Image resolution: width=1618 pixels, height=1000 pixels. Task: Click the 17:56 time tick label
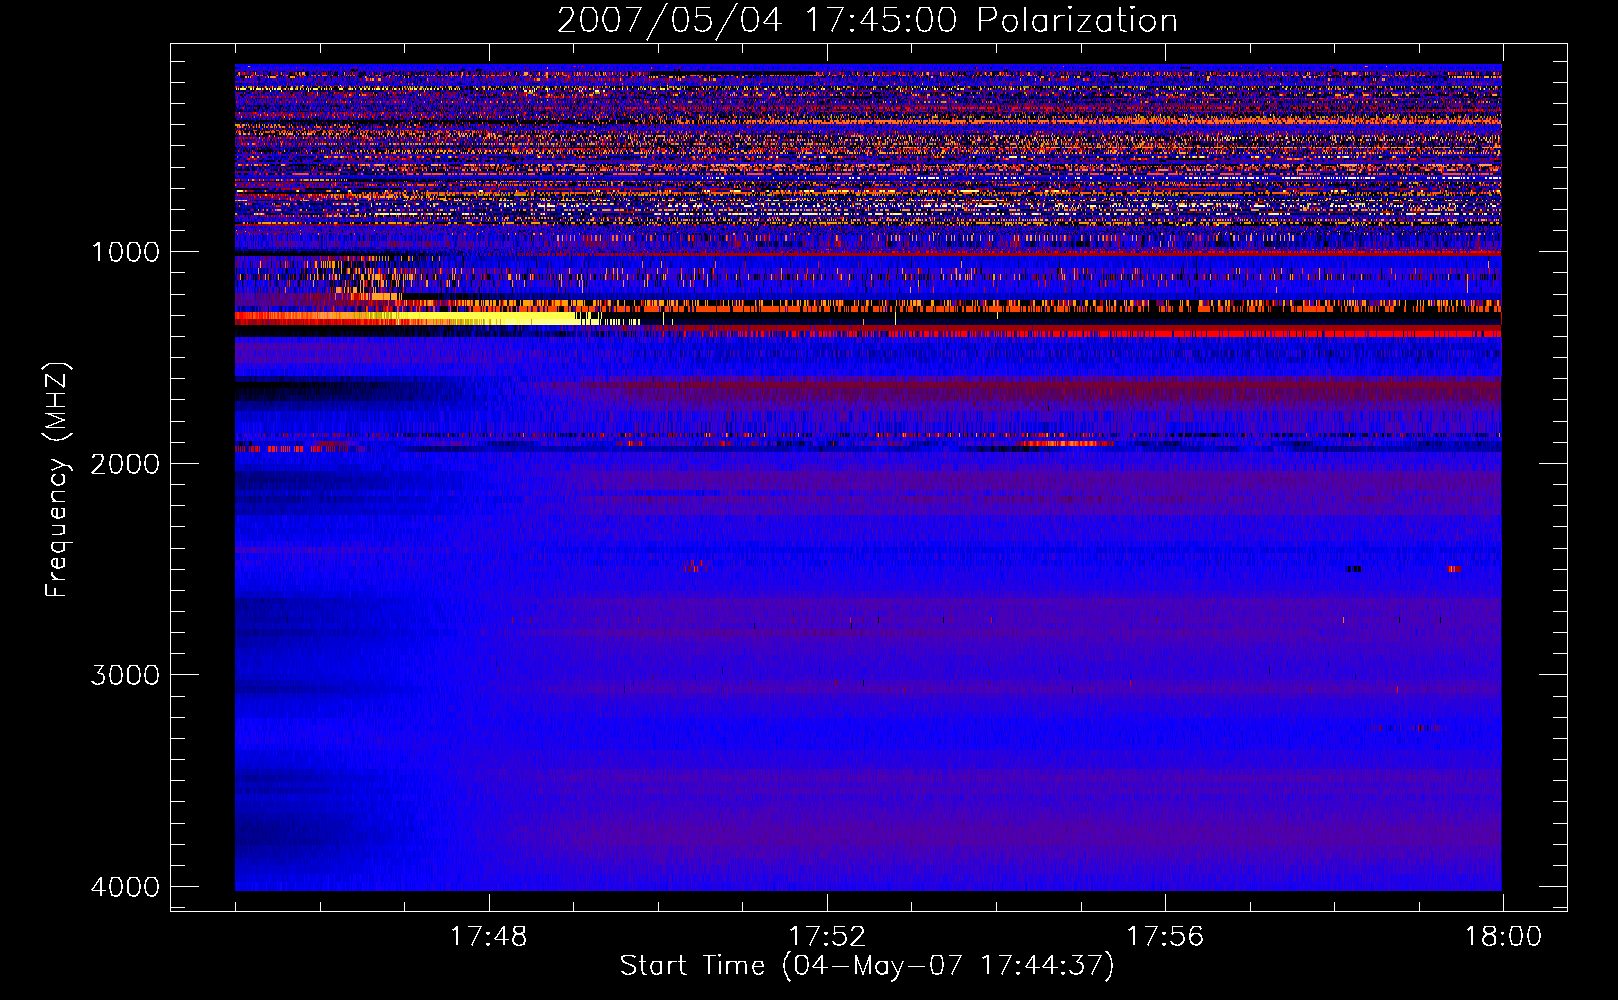click(x=1165, y=937)
